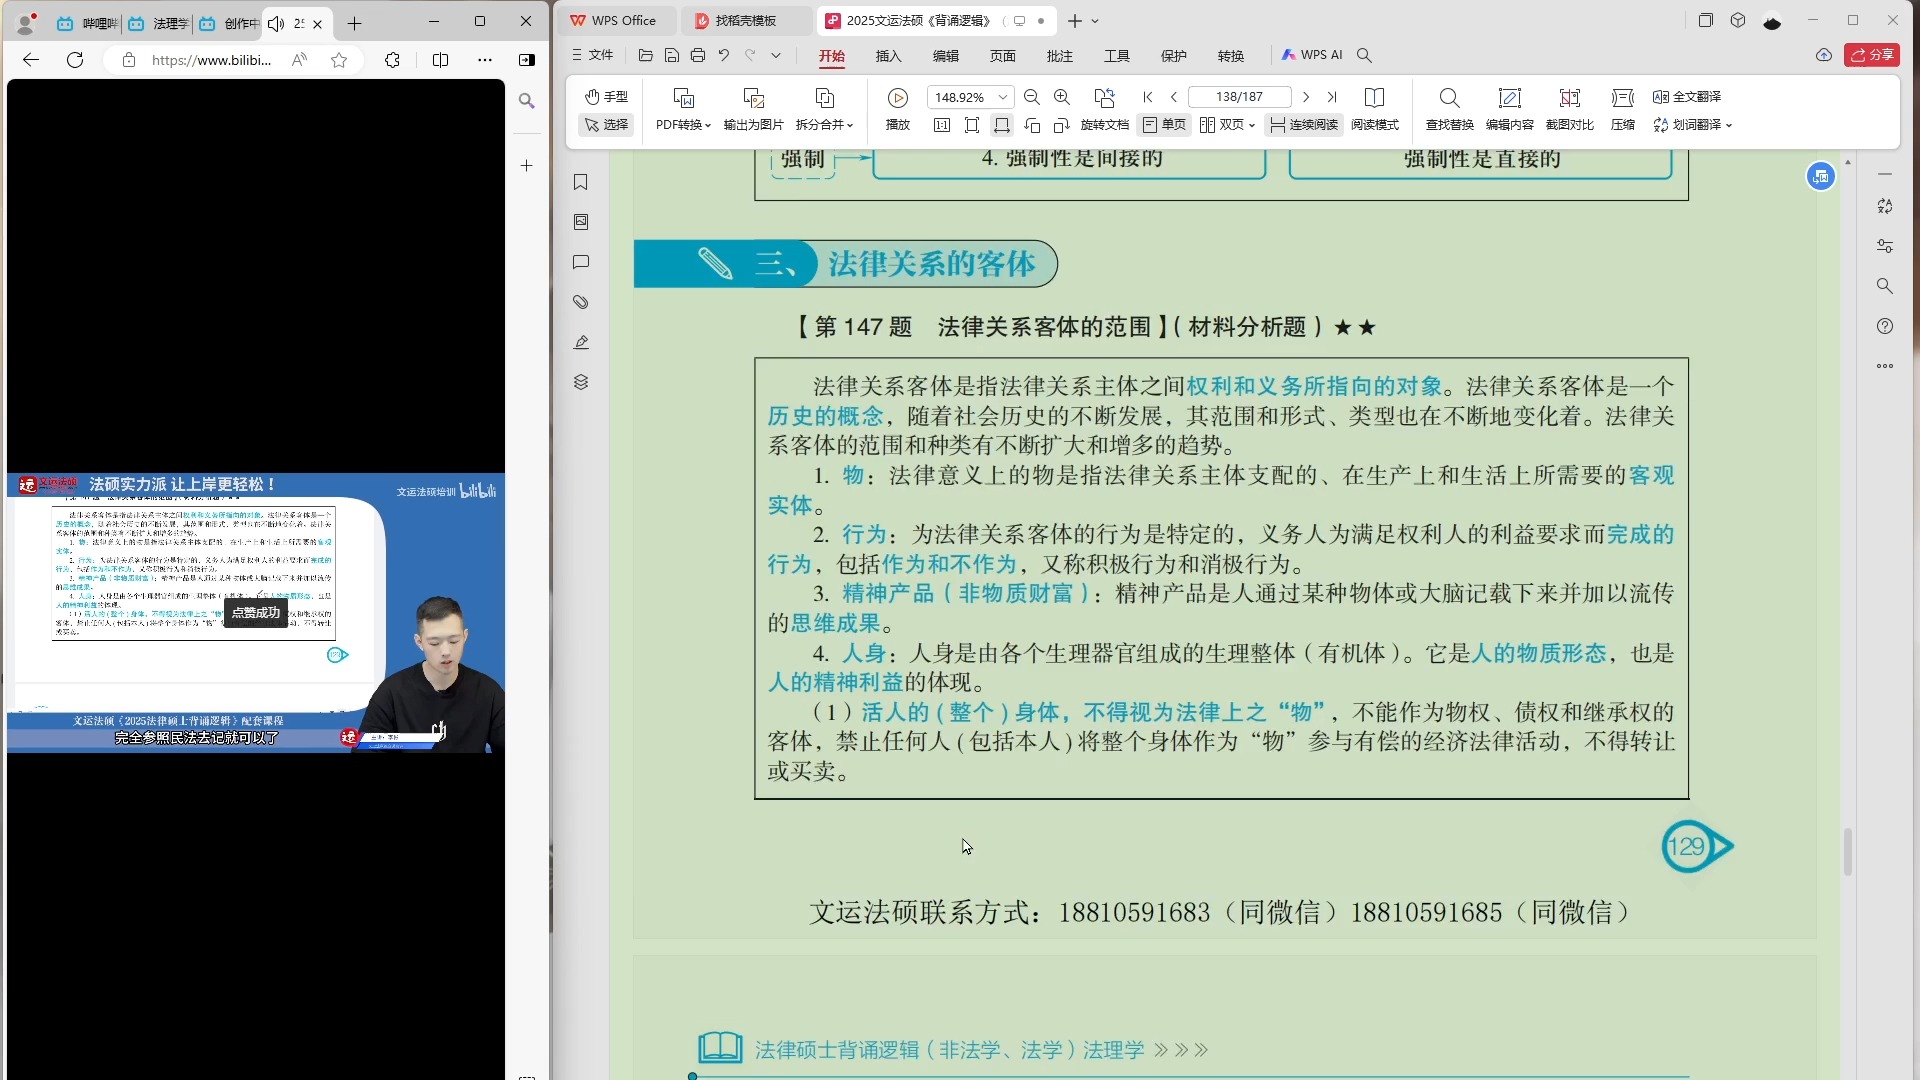Open thumbnails panel in left sidebar
The width and height of the screenshot is (1920, 1080).
(x=581, y=222)
